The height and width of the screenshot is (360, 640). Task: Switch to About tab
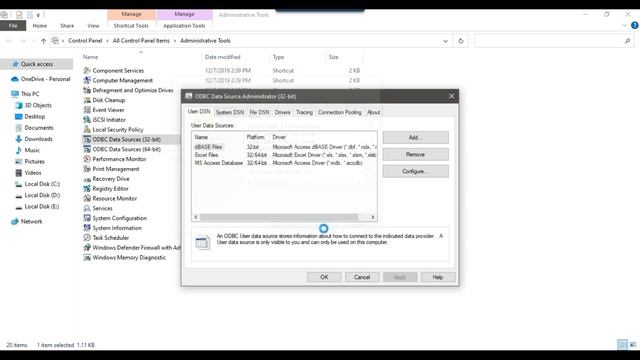tap(373, 112)
